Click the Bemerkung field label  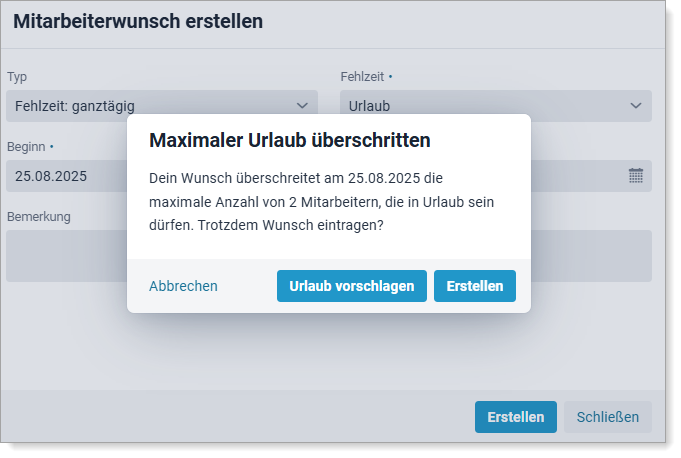[x=39, y=217]
